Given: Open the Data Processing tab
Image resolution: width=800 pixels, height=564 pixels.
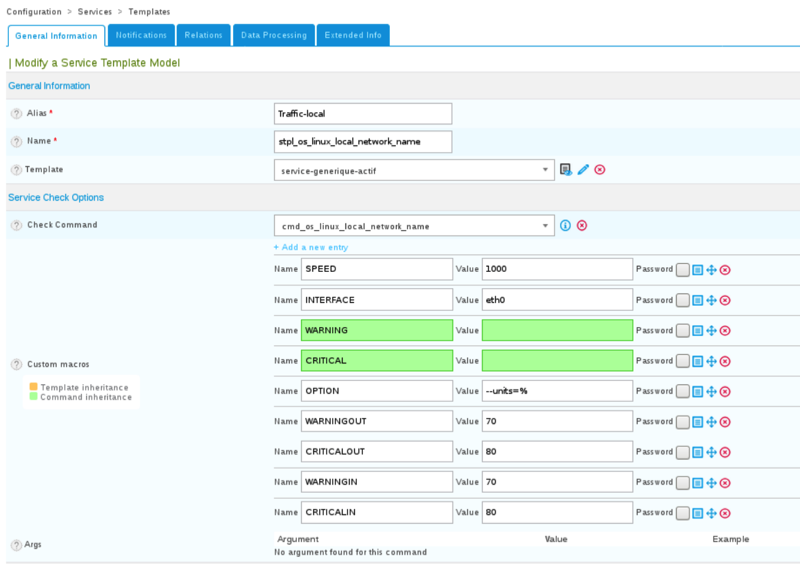Looking at the screenshot, I should (273, 35).
